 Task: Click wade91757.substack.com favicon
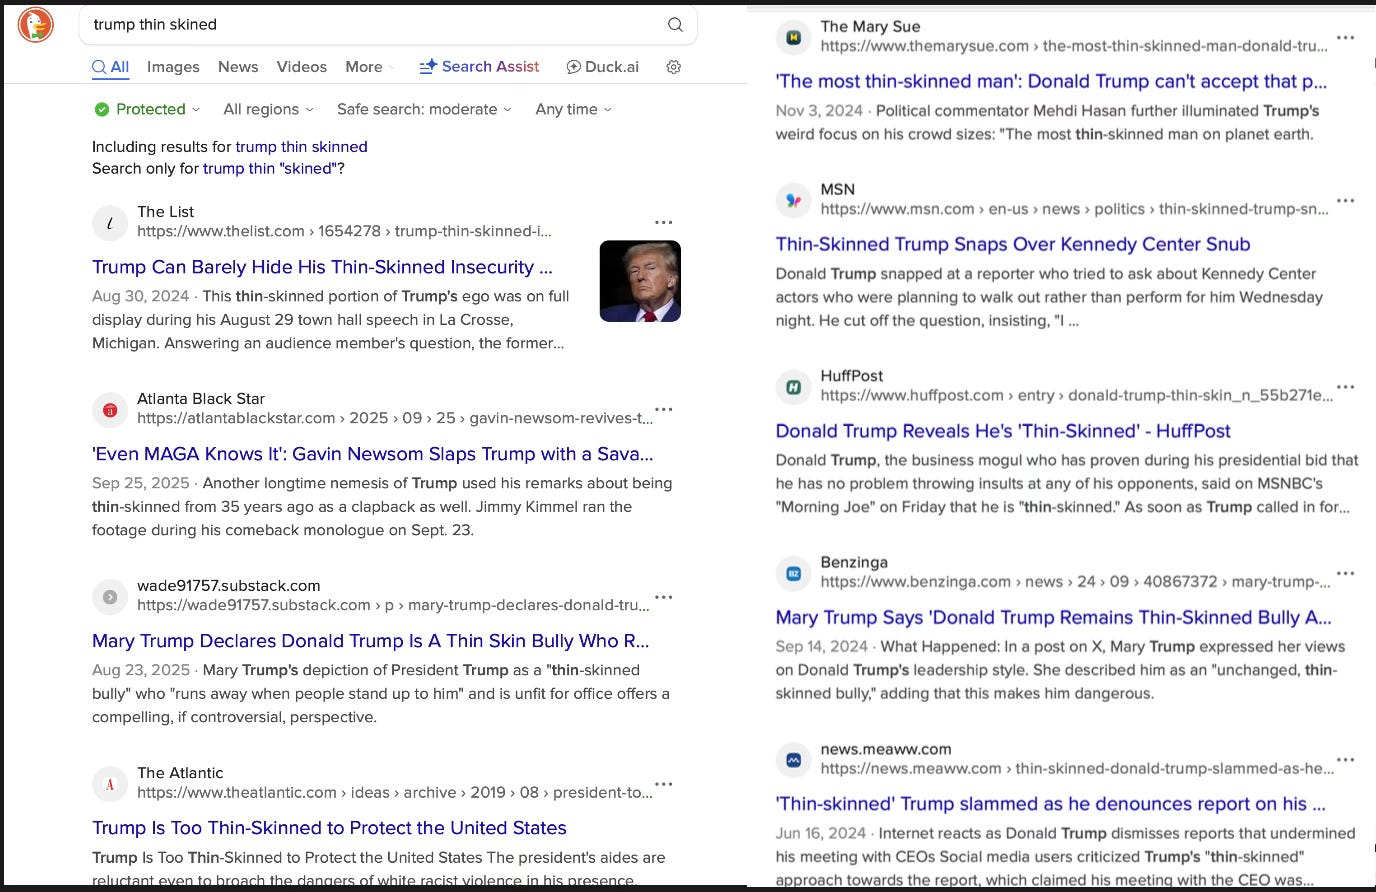(110, 597)
